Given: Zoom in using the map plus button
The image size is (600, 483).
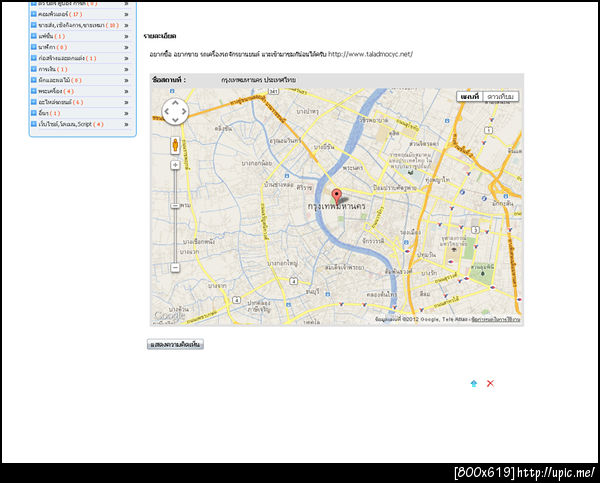Looking at the screenshot, I should (x=175, y=165).
